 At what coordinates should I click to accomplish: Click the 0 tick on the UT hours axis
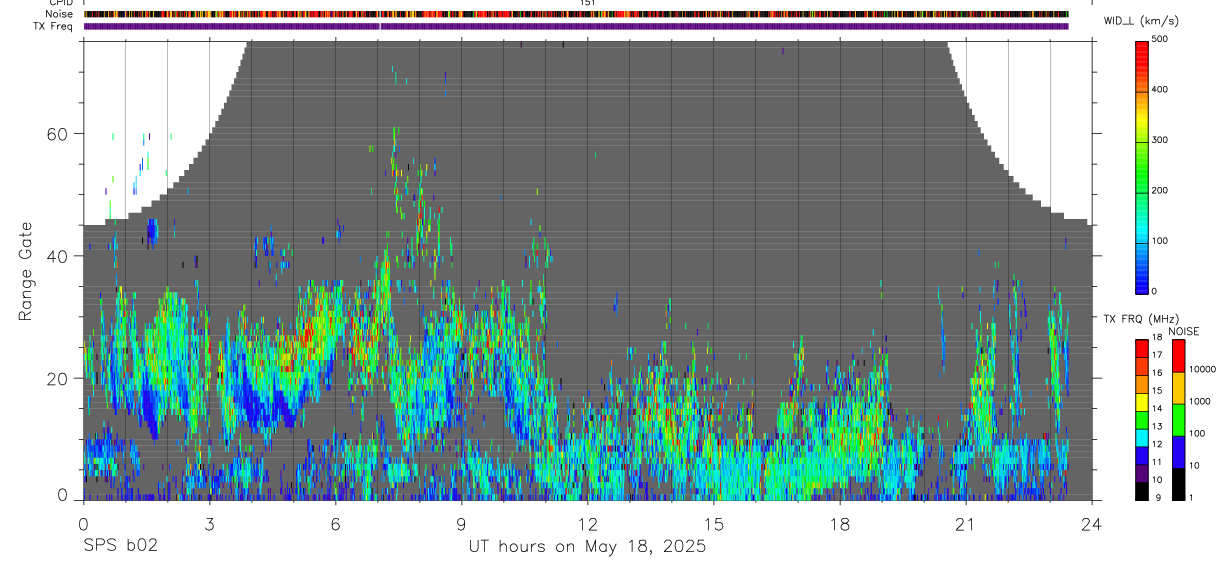coord(83,523)
